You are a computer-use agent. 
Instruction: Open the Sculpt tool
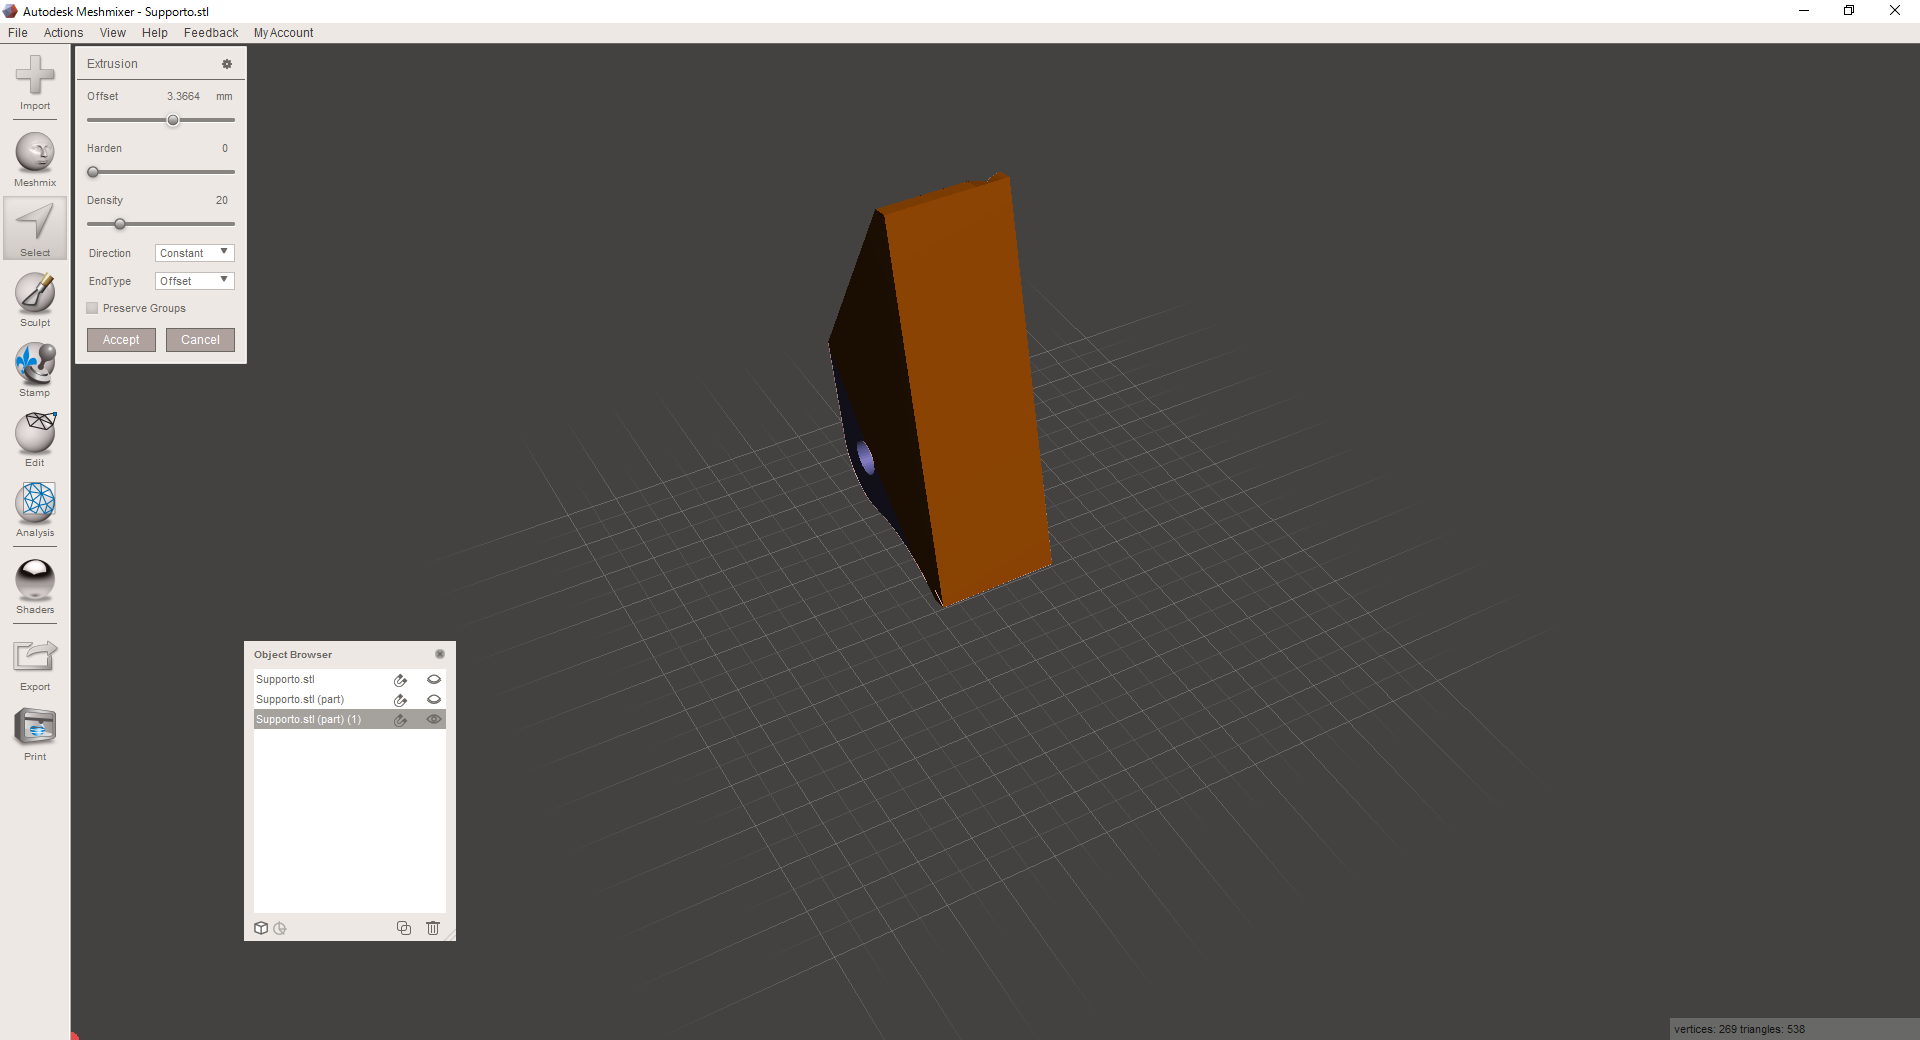pos(35,299)
